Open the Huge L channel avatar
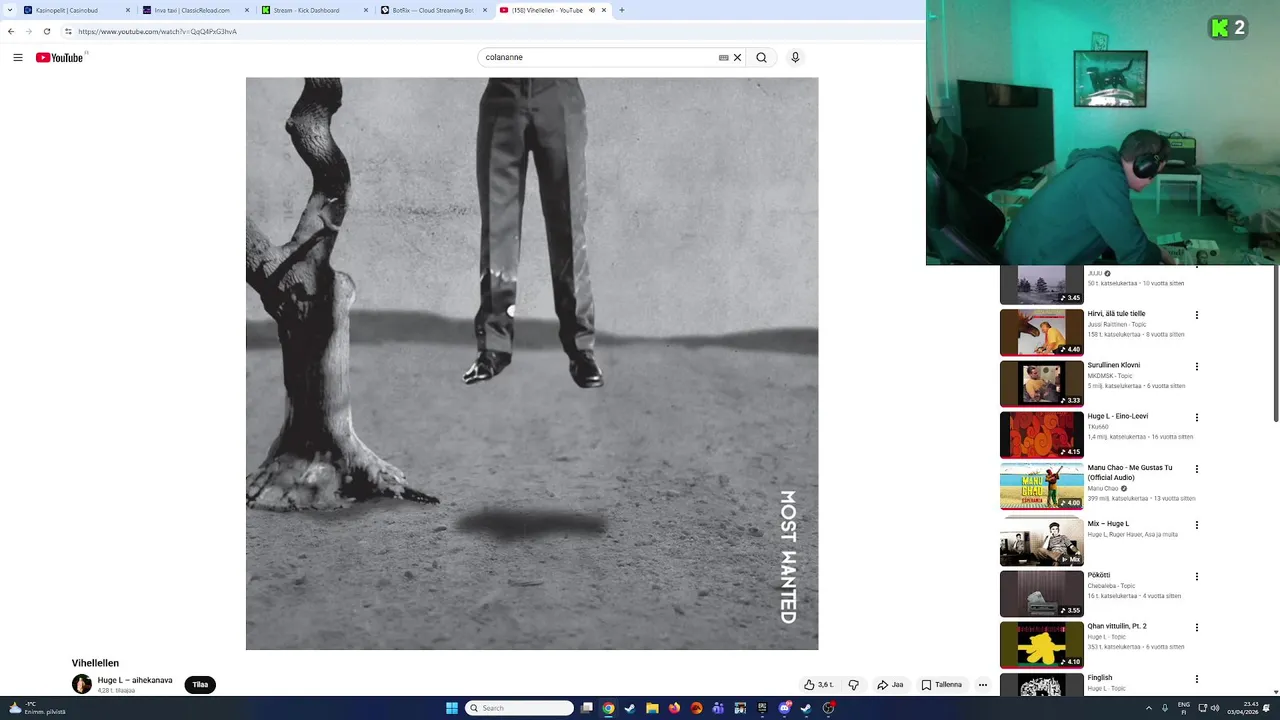The width and height of the screenshot is (1280, 720). tap(82, 684)
